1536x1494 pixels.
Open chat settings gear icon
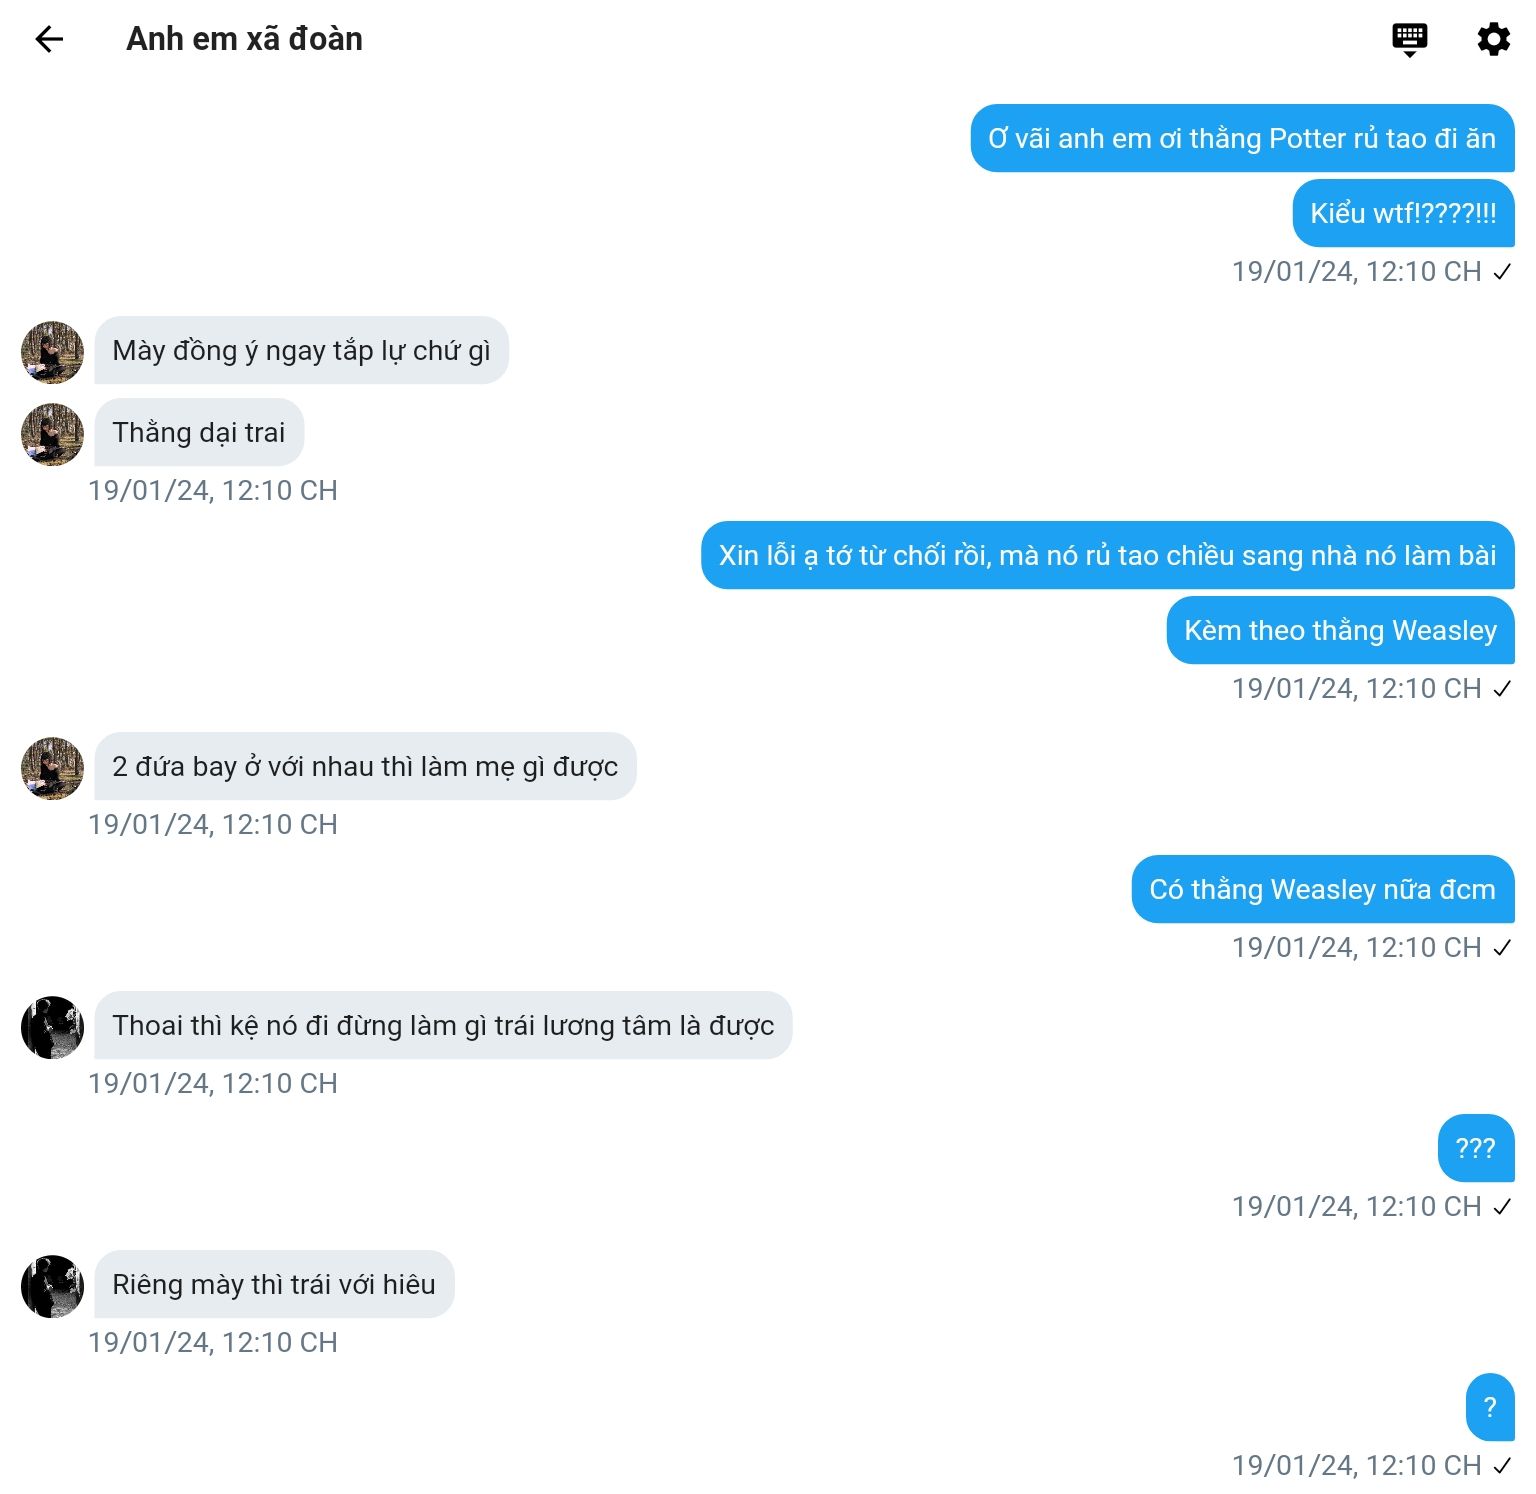click(1493, 39)
